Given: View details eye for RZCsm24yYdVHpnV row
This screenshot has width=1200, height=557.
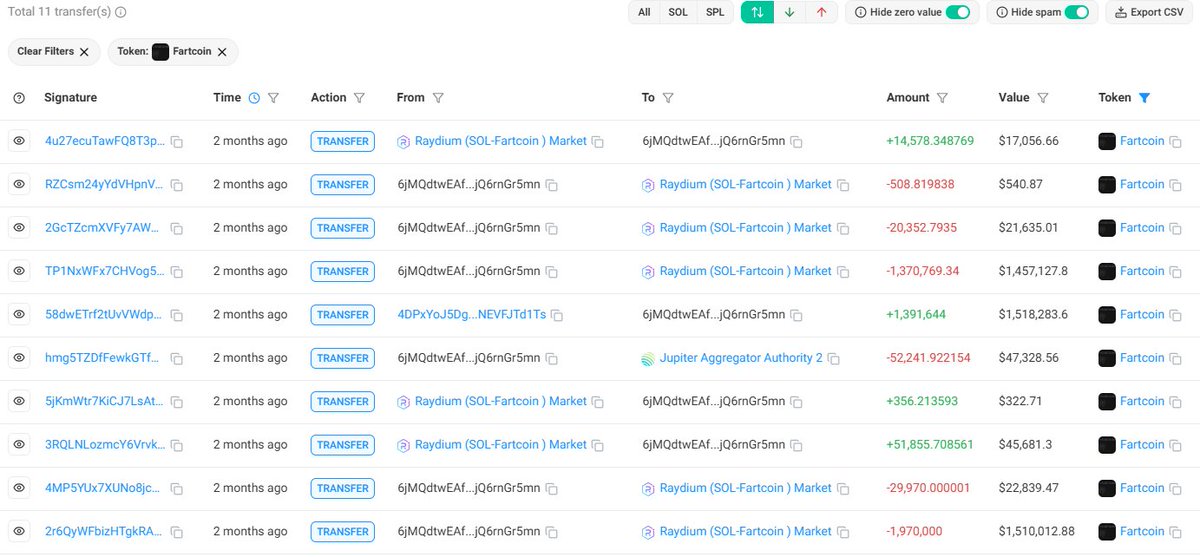Looking at the screenshot, I should (x=19, y=185).
